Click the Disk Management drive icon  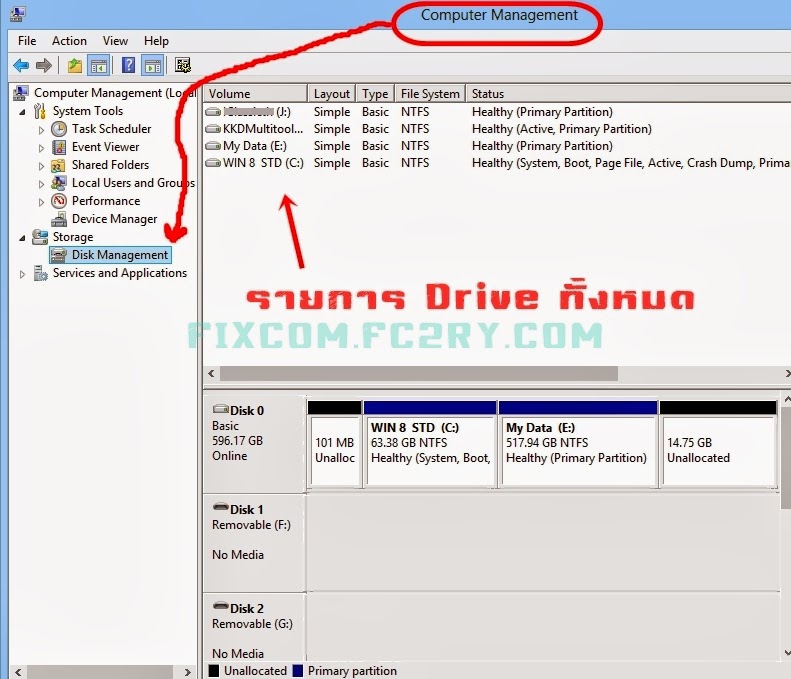(x=59, y=255)
